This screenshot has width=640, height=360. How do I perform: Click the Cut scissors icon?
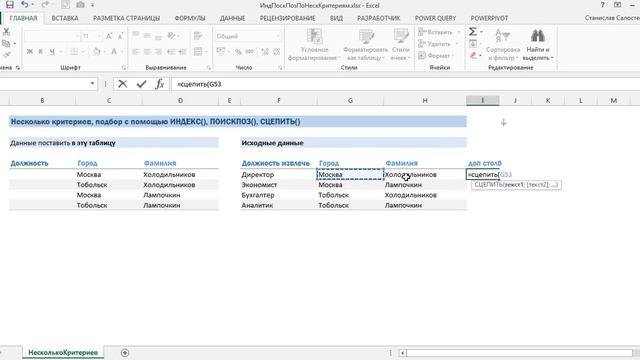click(x=6, y=32)
